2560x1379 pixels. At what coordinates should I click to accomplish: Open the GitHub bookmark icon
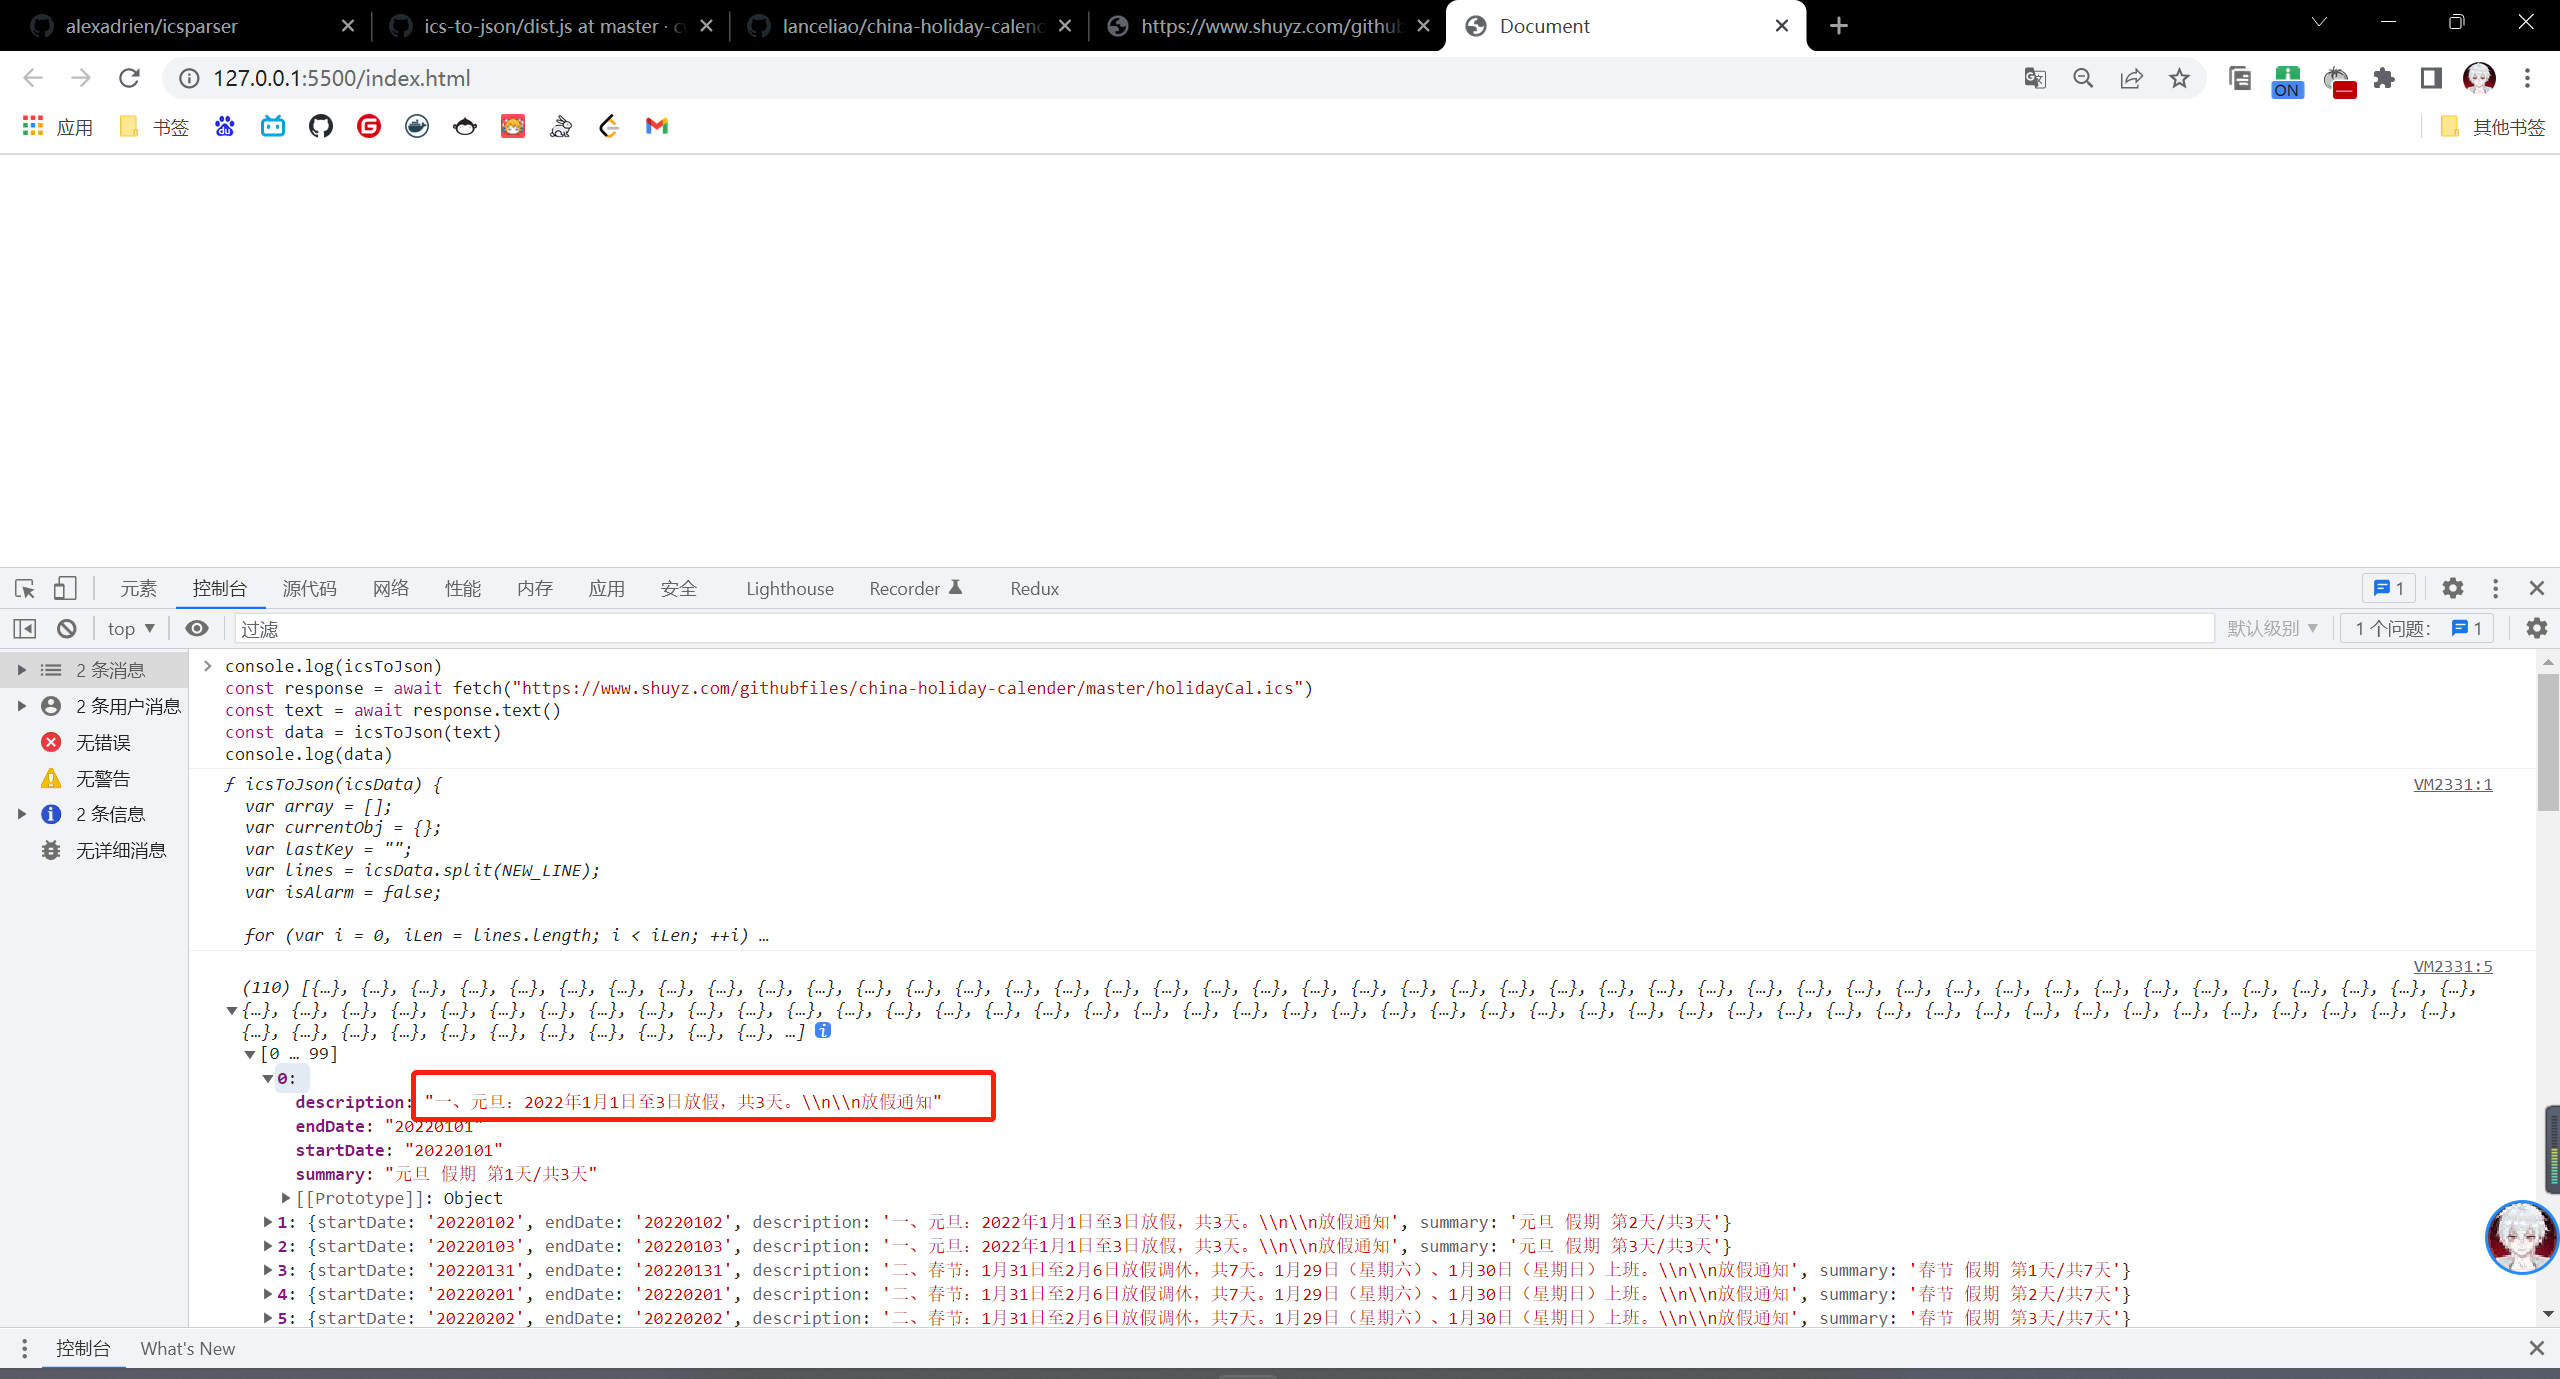coord(321,126)
